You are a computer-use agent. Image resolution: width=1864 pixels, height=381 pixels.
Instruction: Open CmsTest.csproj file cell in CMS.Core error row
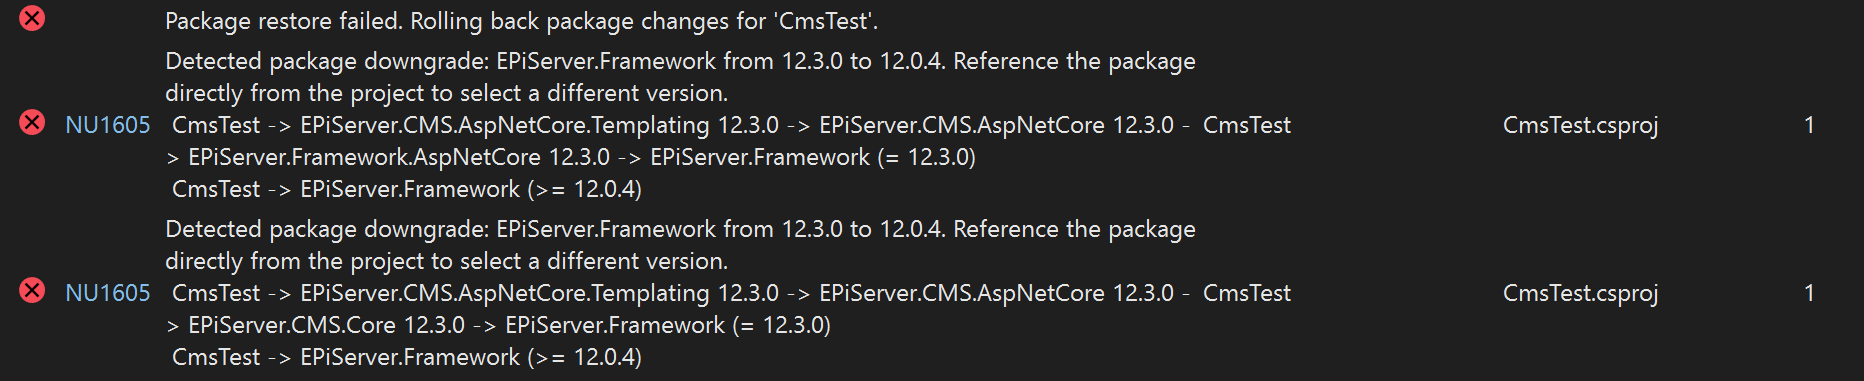(1580, 293)
